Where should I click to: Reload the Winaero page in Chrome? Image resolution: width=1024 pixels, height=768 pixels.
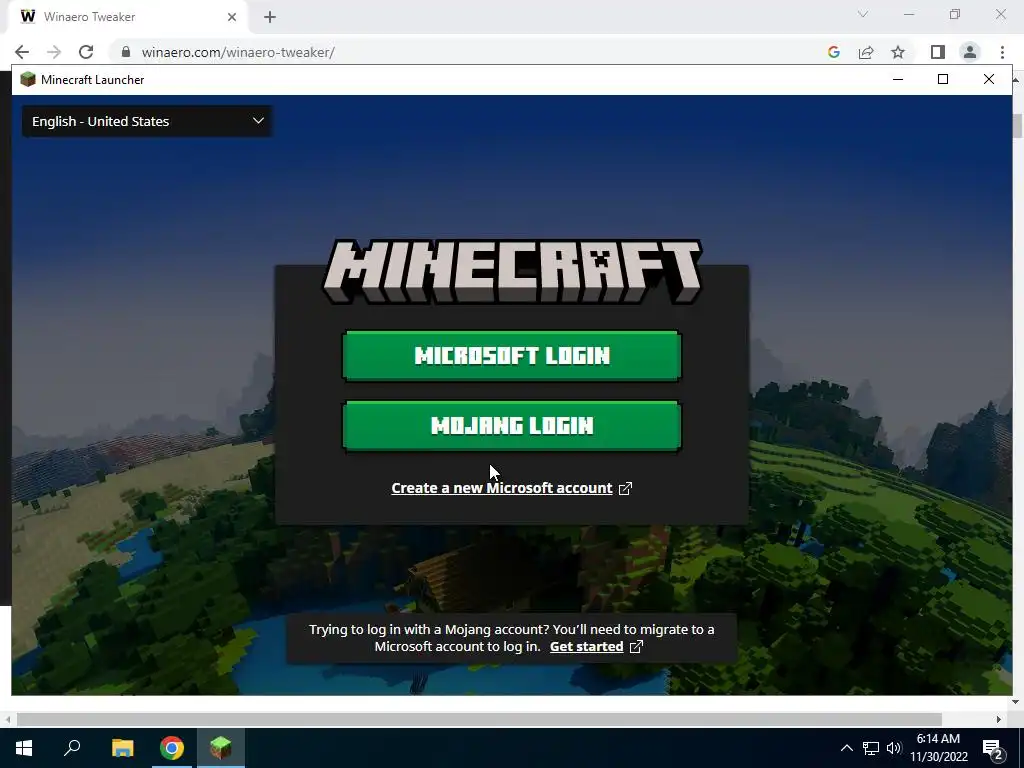(x=86, y=52)
